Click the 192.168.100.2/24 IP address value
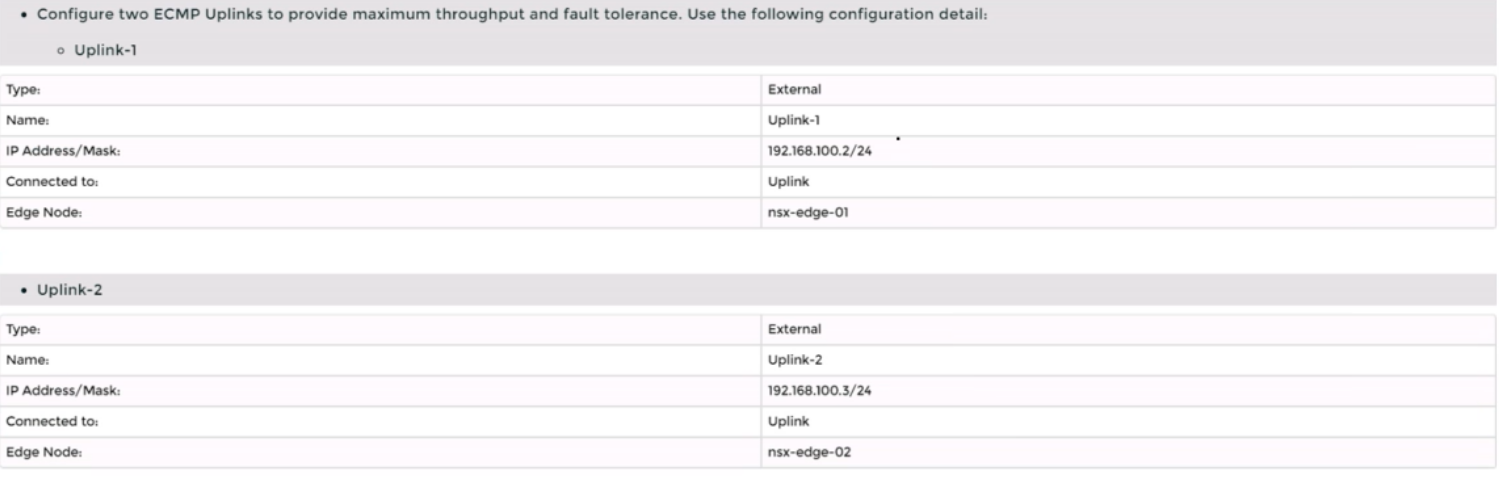The image size is (1502, 477). click(813, 151)
